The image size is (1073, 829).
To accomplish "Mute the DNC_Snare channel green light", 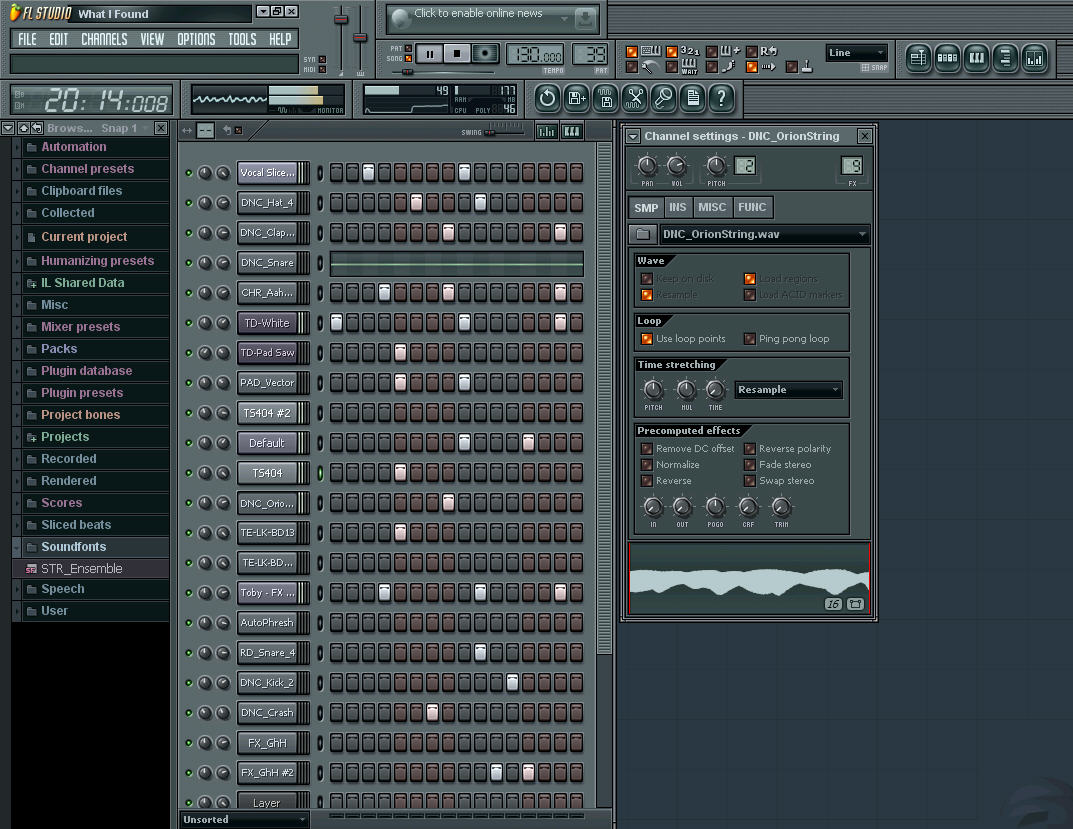I will [x=189, y=263].
